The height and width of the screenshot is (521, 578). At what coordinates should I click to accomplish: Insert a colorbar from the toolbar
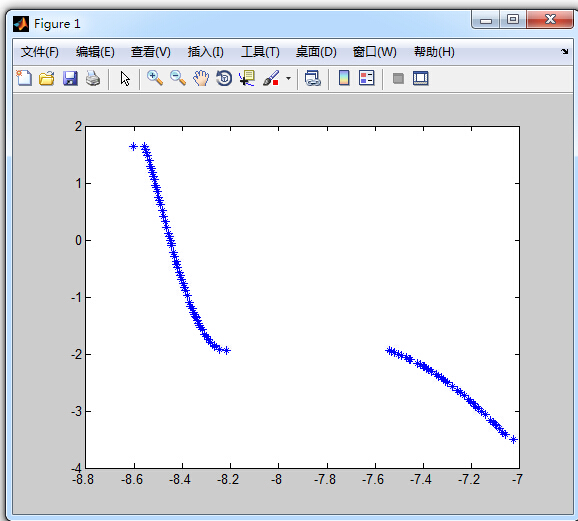pos(344,78)
